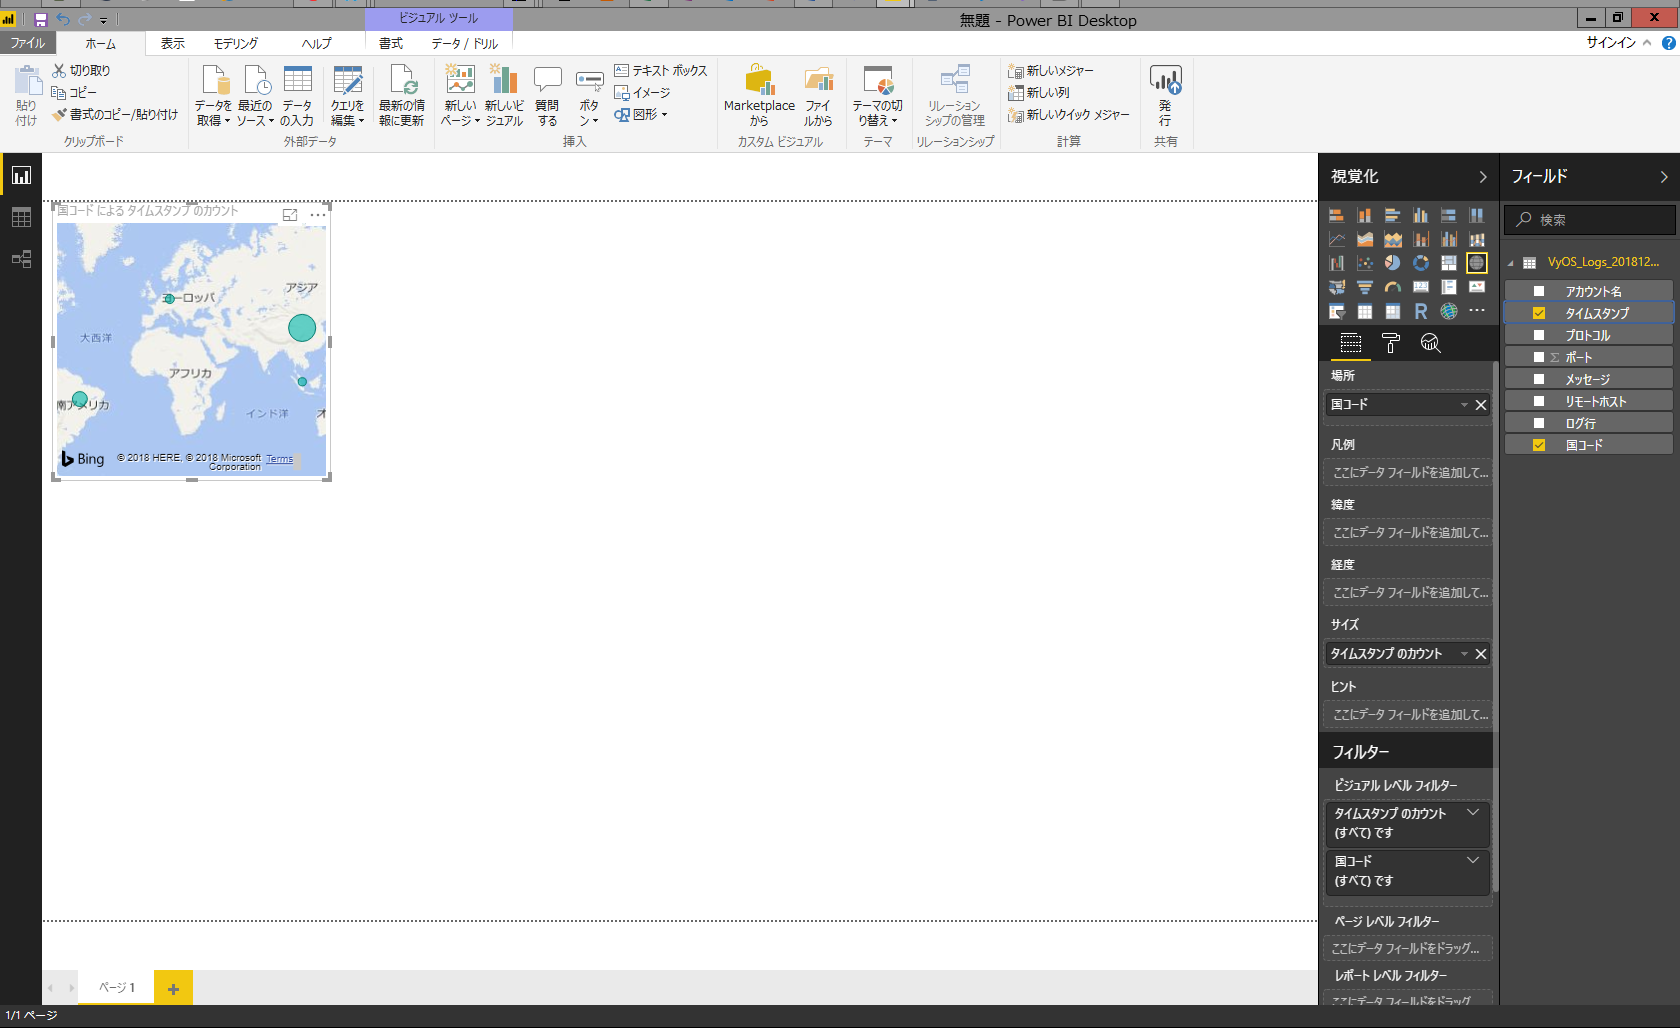Switch to the 表示 ribbon tab

(x=173, y=43)
